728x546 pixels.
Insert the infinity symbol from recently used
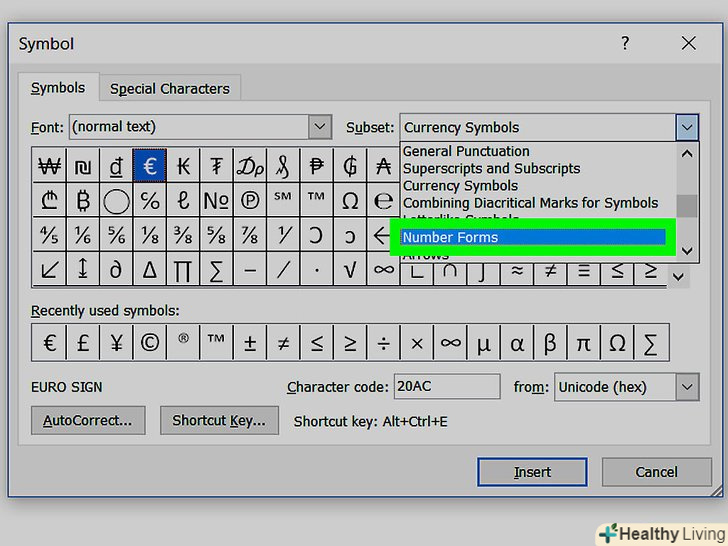coord(451,343)
